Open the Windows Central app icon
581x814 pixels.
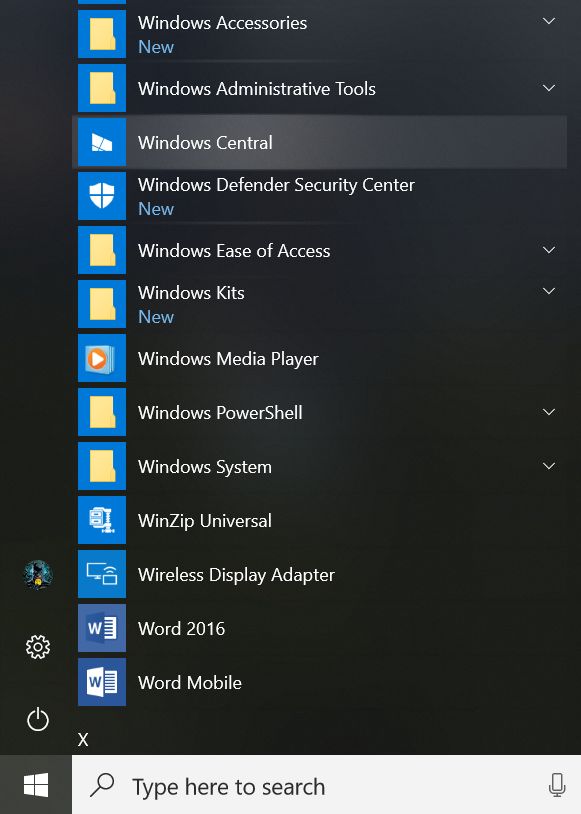(x=102, y=142)
